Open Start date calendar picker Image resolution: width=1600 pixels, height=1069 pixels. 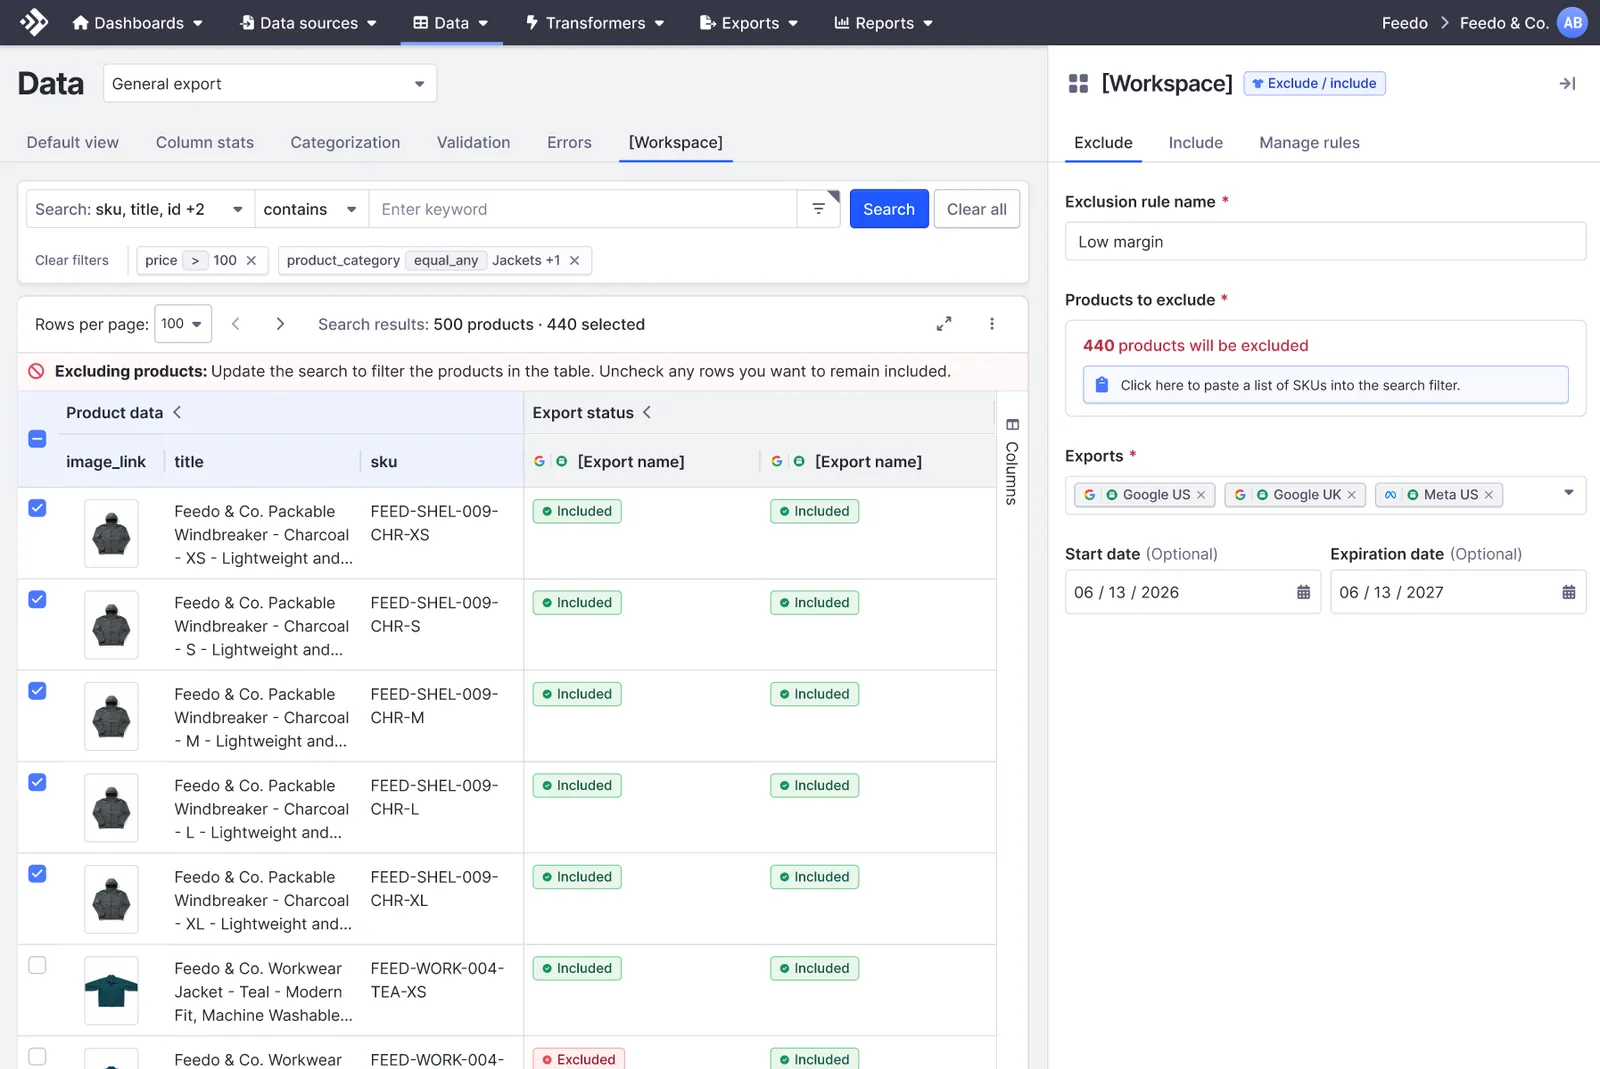tap(1303, 592)
